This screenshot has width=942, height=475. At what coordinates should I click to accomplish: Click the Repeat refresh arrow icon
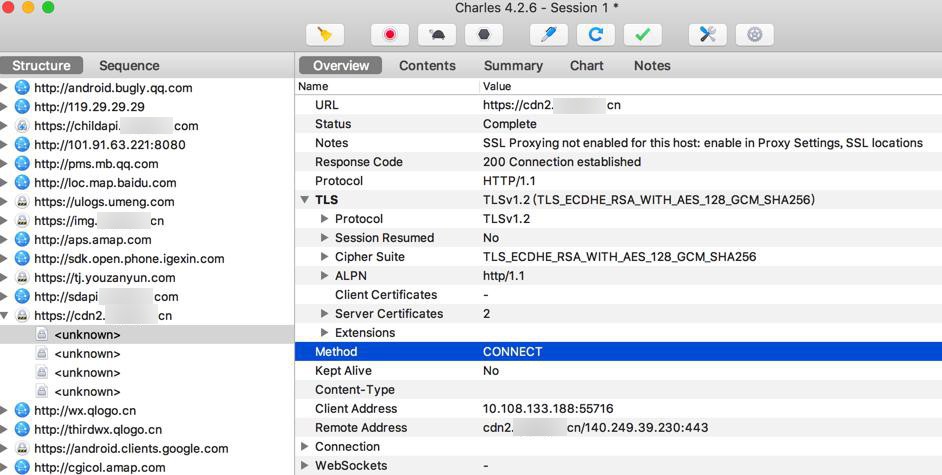[595, 34]
